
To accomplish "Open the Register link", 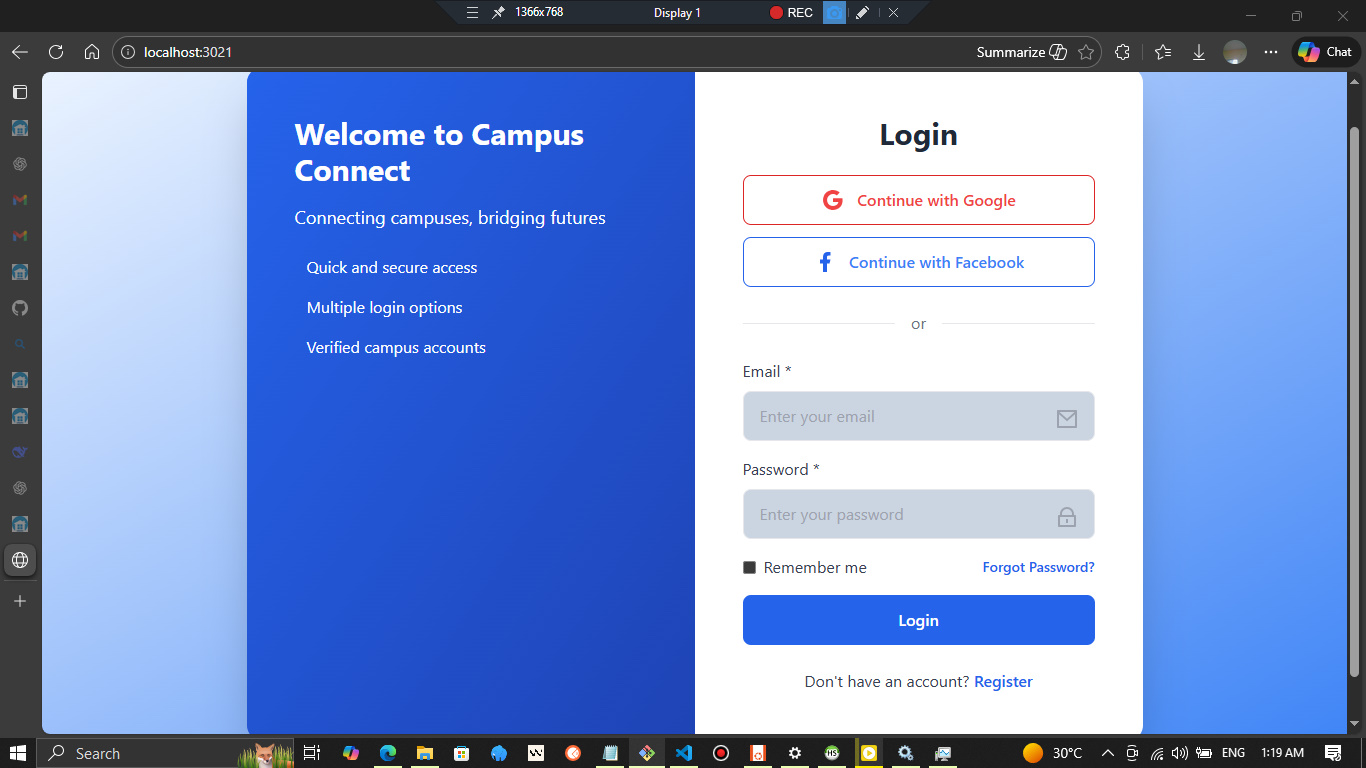I will point(1003,681).
